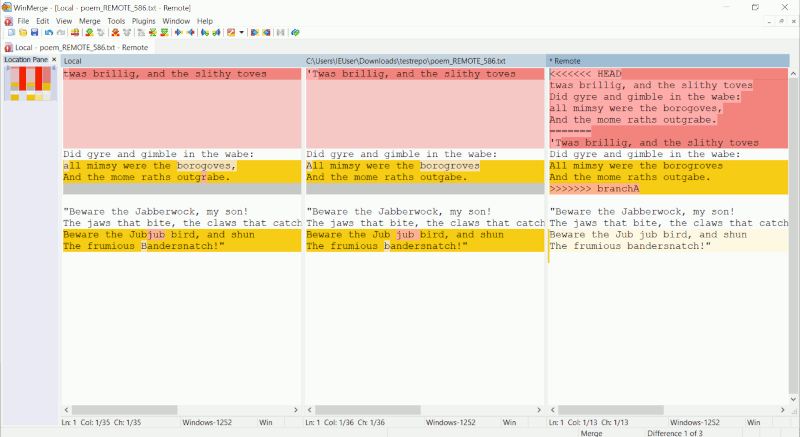800x437 pixels.
Task: Click the Auto Merge toolbar icon
Action: (x=231, y=32)
